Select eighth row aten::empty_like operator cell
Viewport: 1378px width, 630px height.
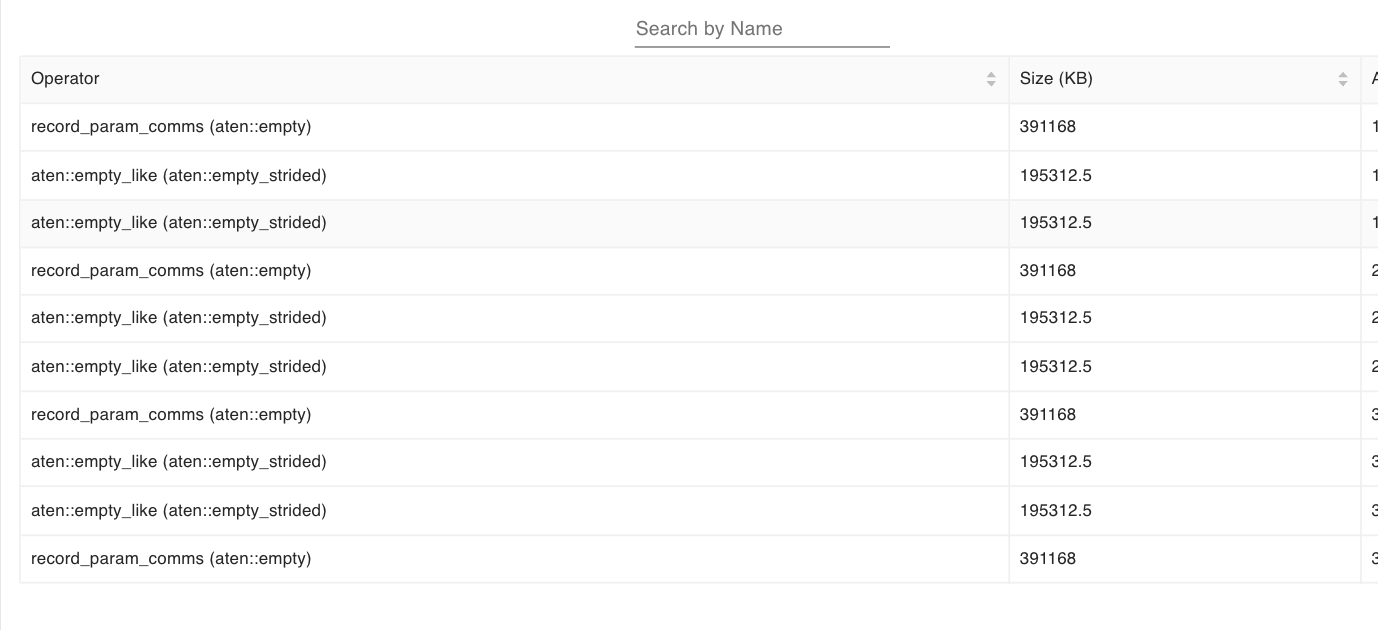[x=179, y=462]
